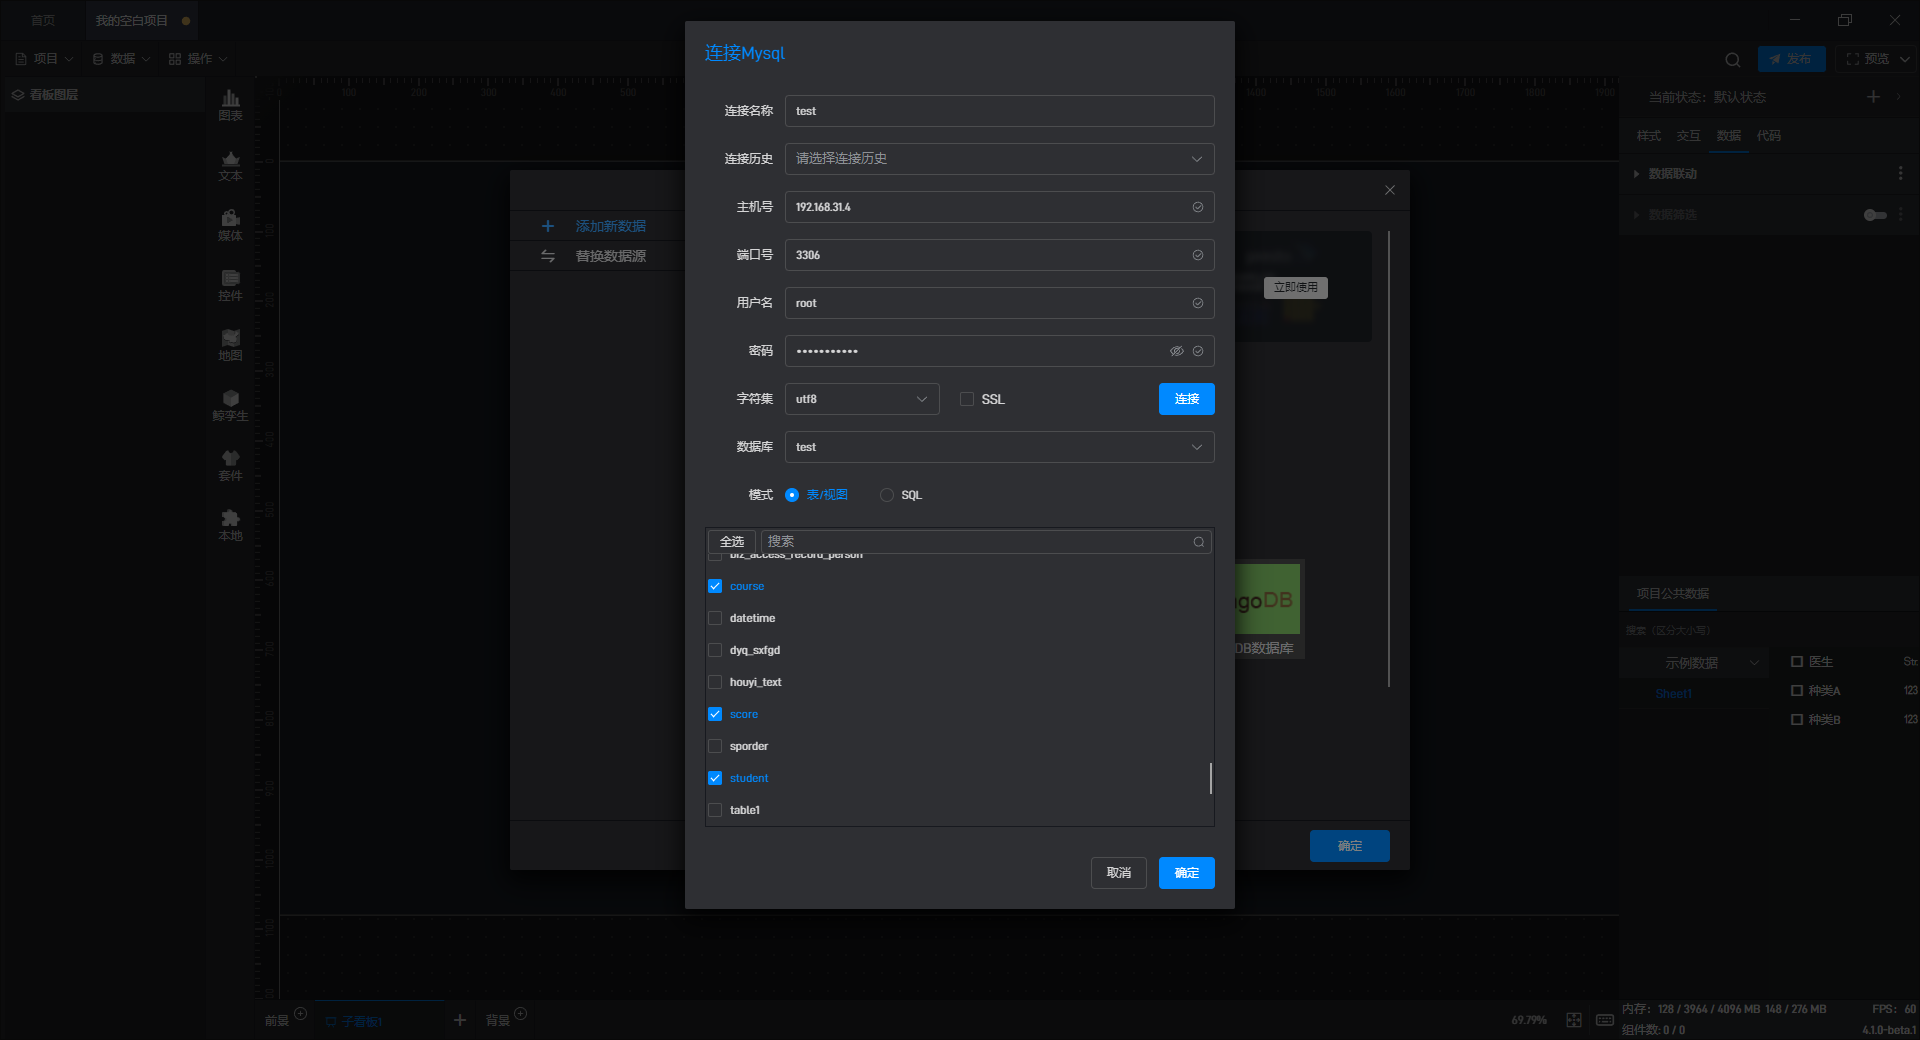The height and width of the screenshot is (1040, 1920).
Task: Uncheck the score table
Action: pos(715,714)
